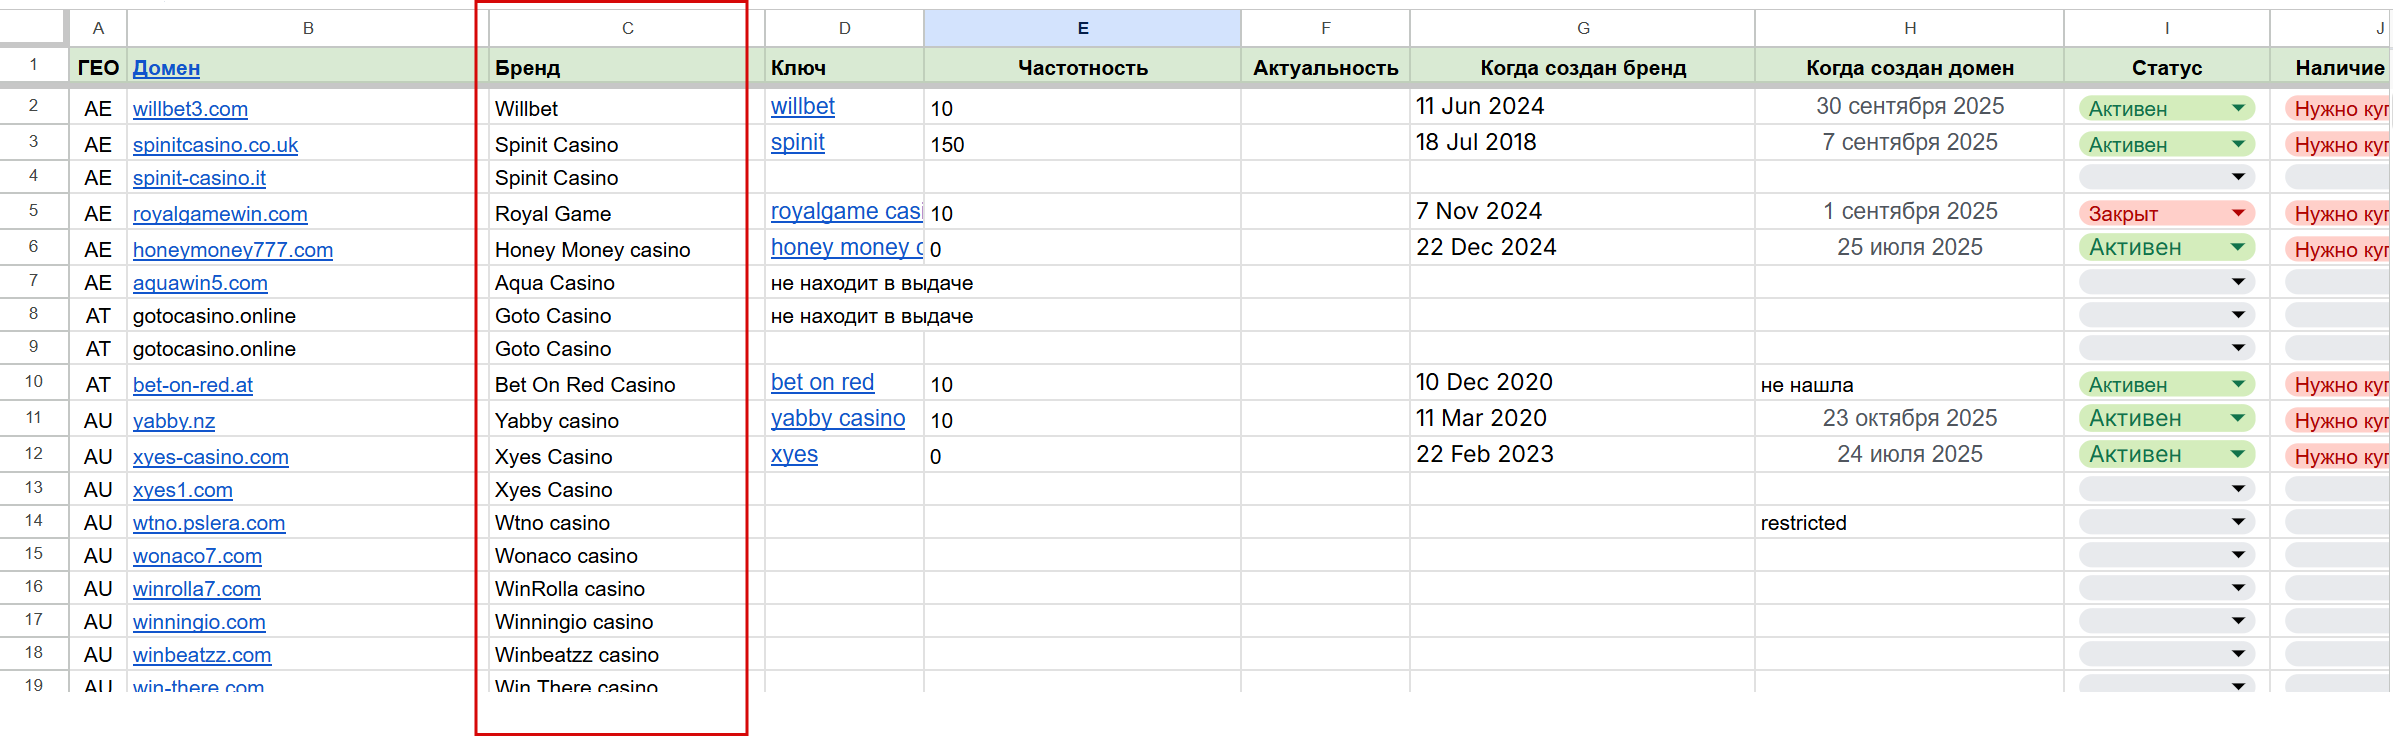Expand the Закрыт status dropdown for royalgamewin.com
2393x736 pixels.
[x=2238, y=213]
